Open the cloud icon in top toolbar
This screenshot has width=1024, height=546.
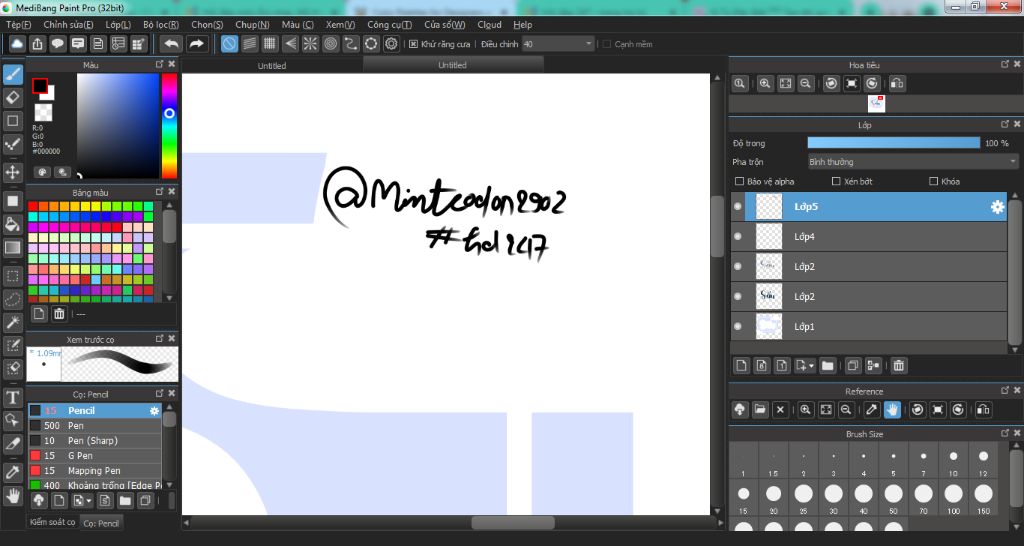pyautogui.click(x=17, y=44)
